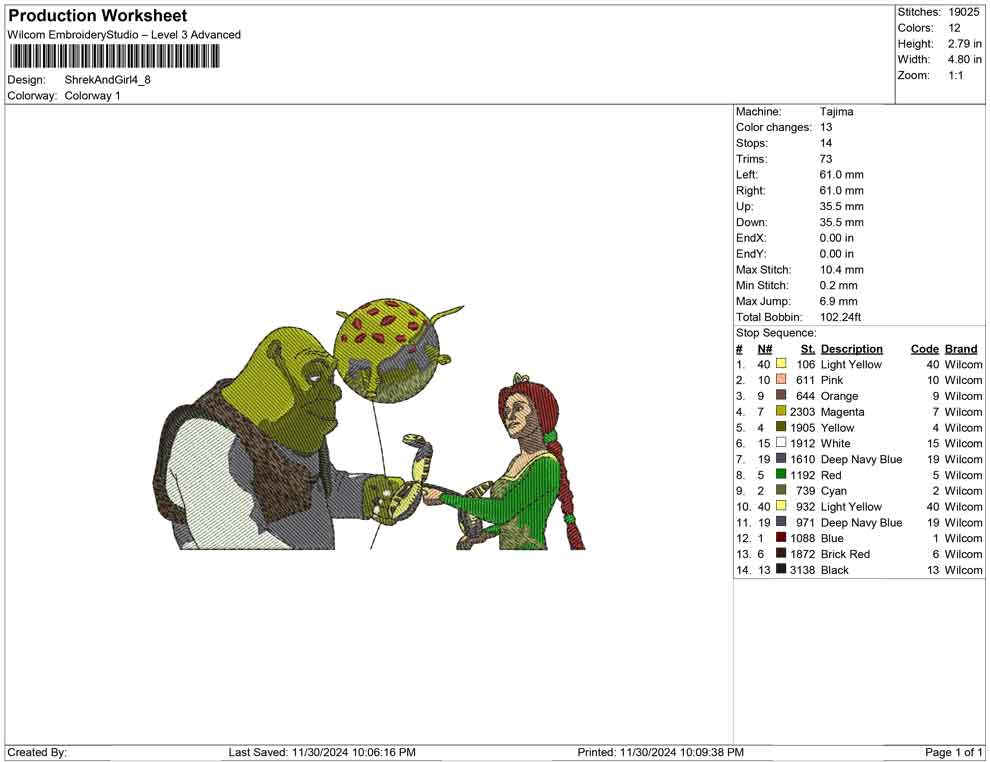Click the 'White' description in row 6

coord(835,443)
